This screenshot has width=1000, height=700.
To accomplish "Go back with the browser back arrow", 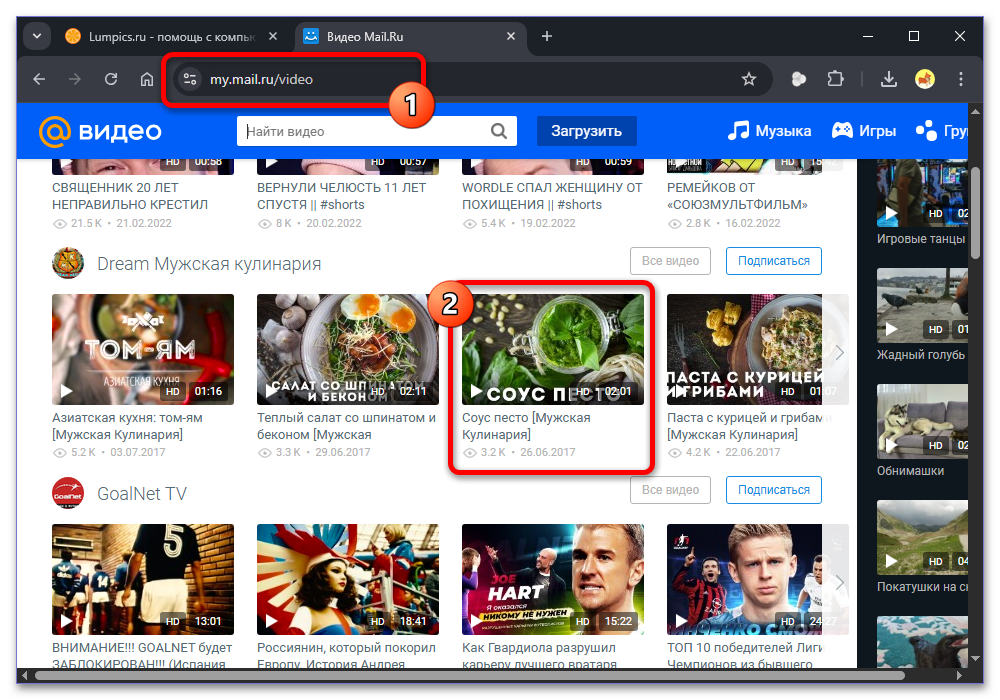I will point(40,79).
